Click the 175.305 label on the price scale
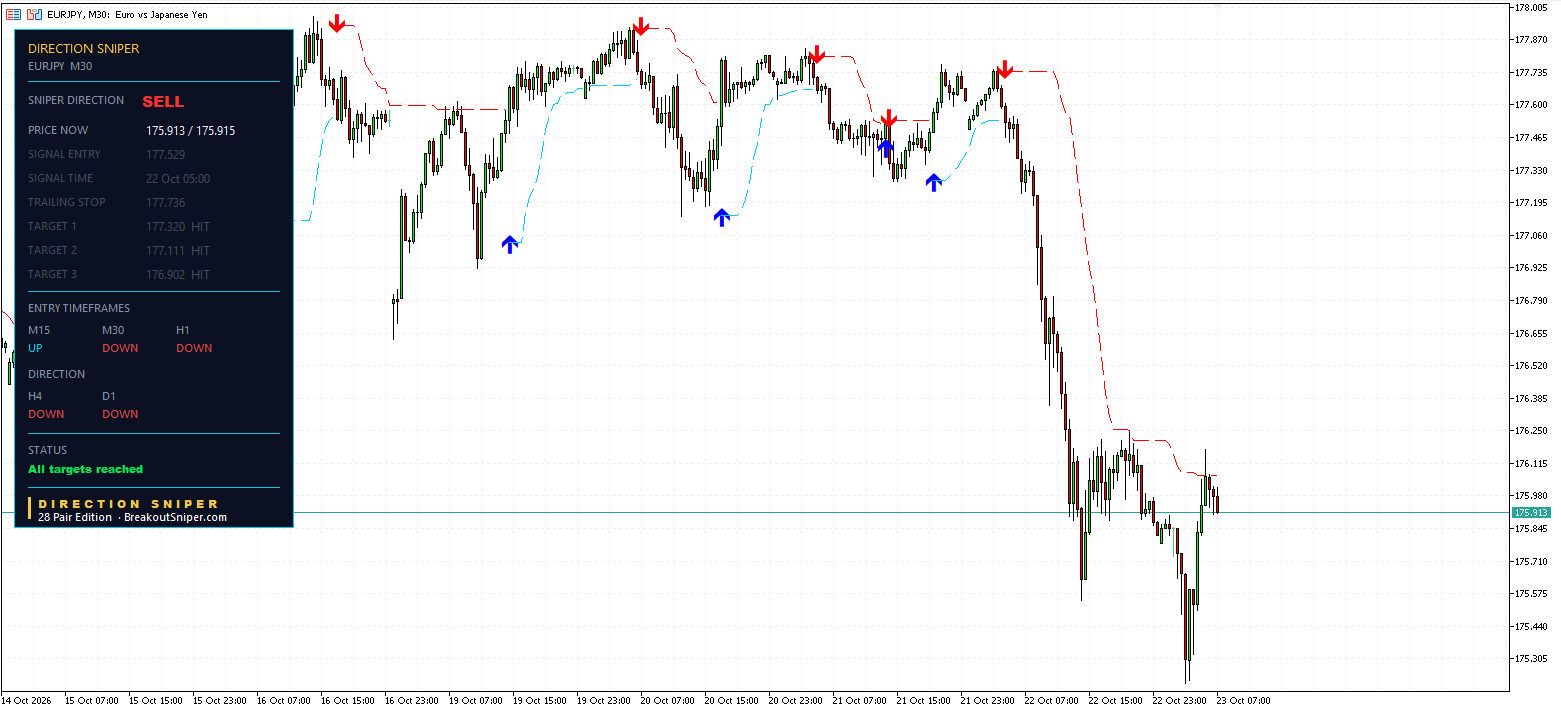Screen dimensions: 1561x711 point(1531,659)
